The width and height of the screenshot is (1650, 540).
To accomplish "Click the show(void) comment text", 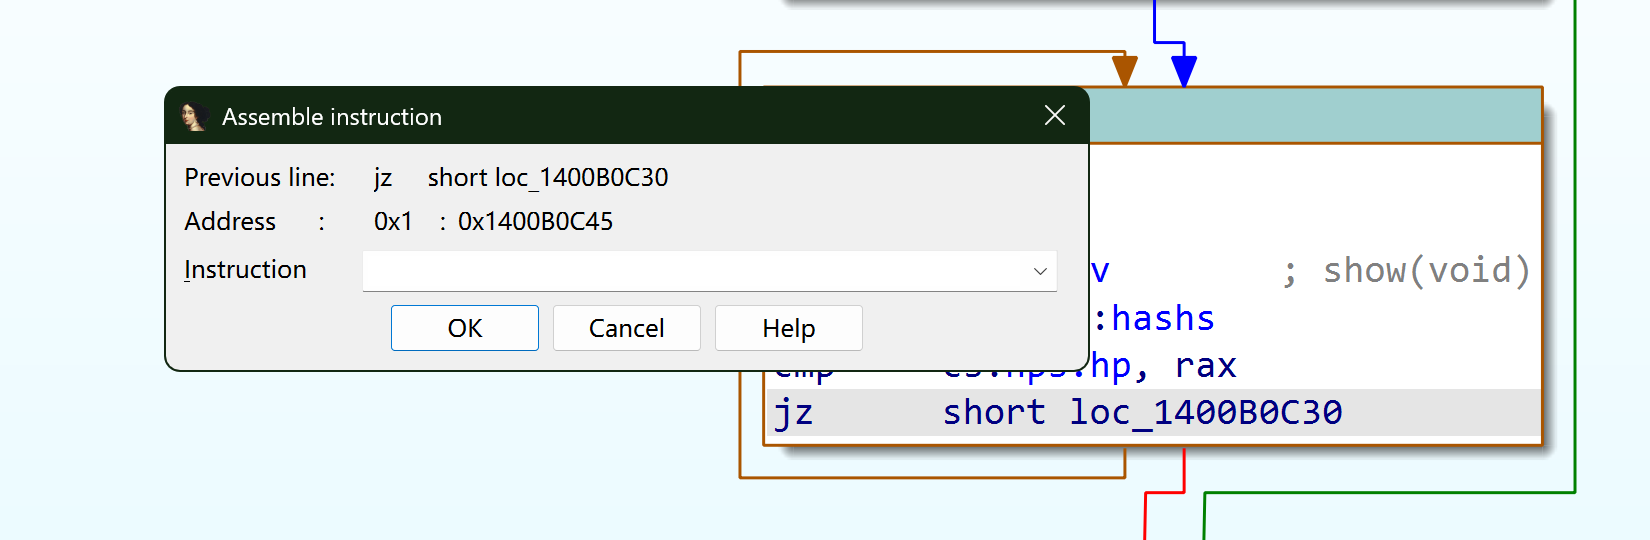I will 1426,271.
